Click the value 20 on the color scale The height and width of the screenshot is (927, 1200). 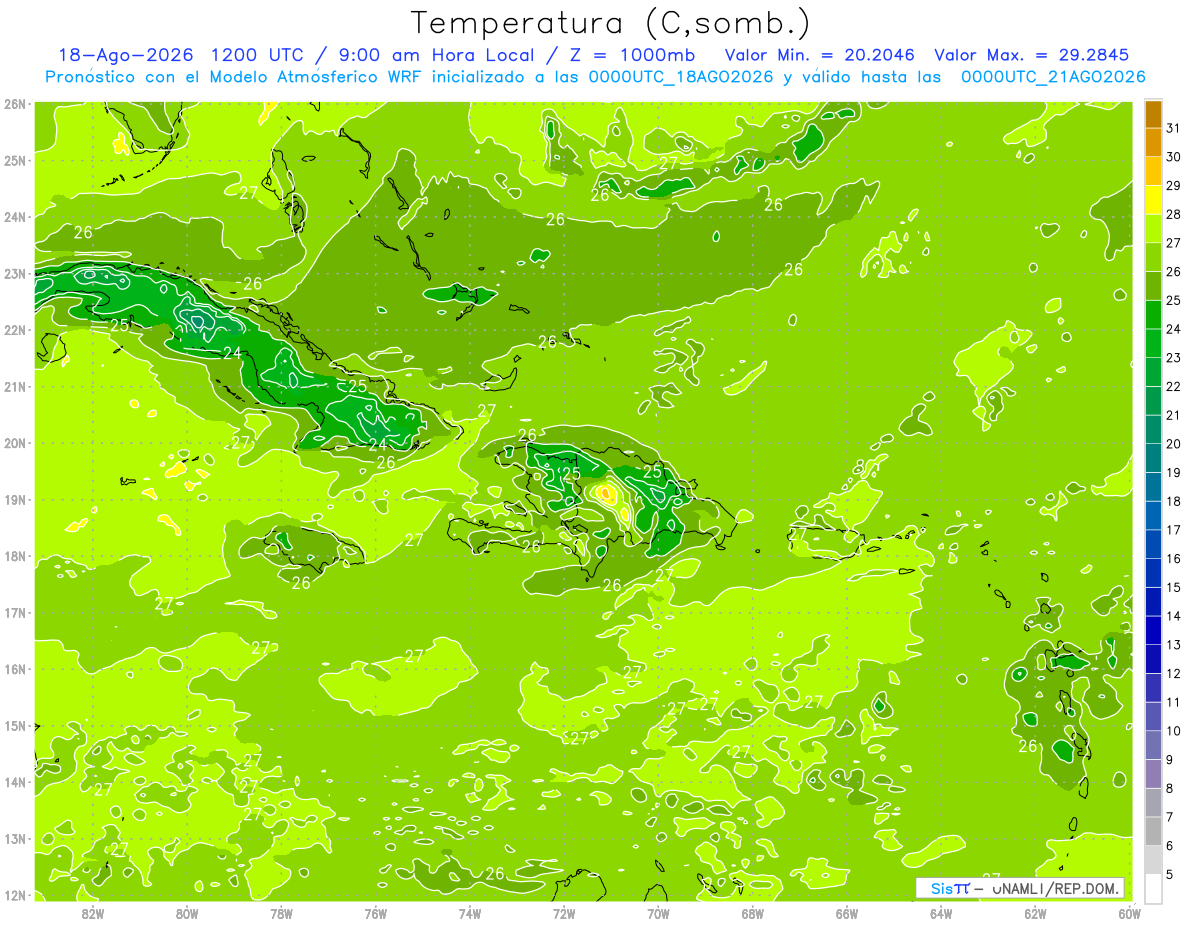point(1173,444)
